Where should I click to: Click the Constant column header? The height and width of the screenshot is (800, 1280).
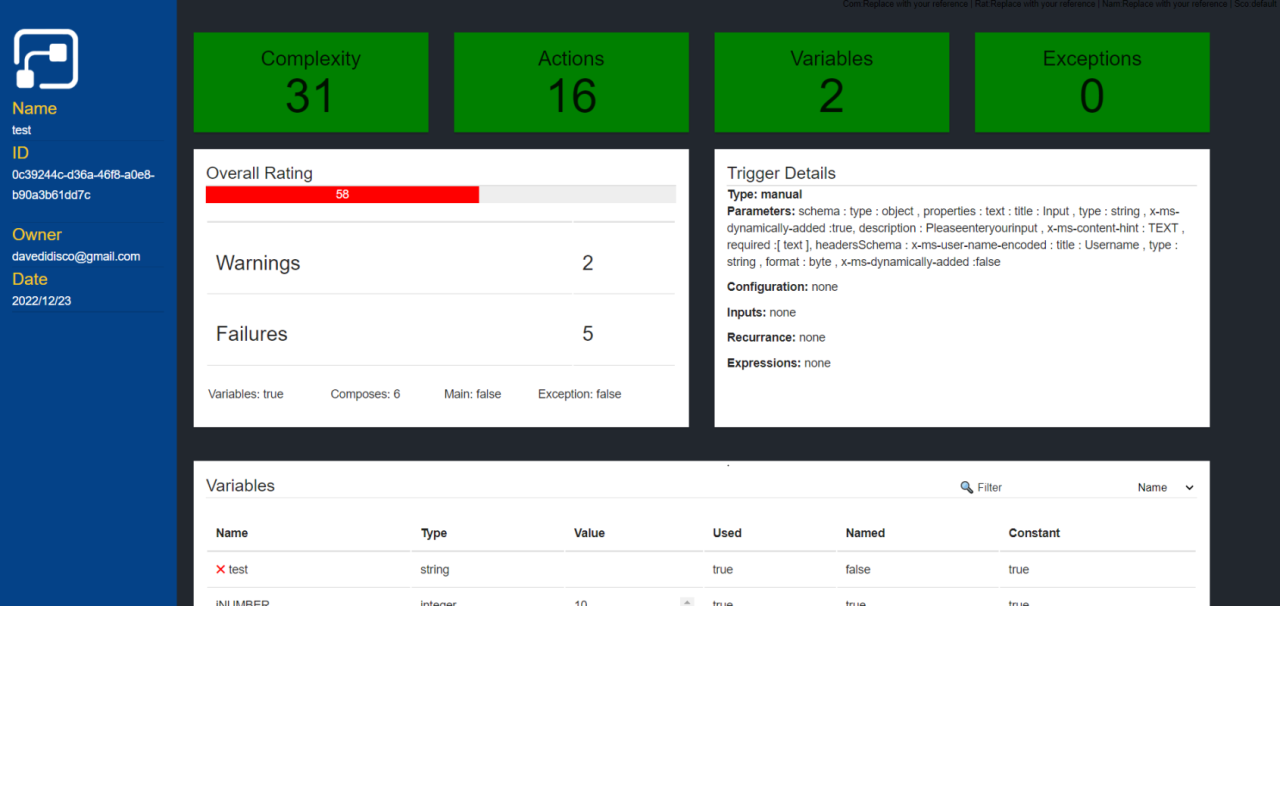point(1034,533)
